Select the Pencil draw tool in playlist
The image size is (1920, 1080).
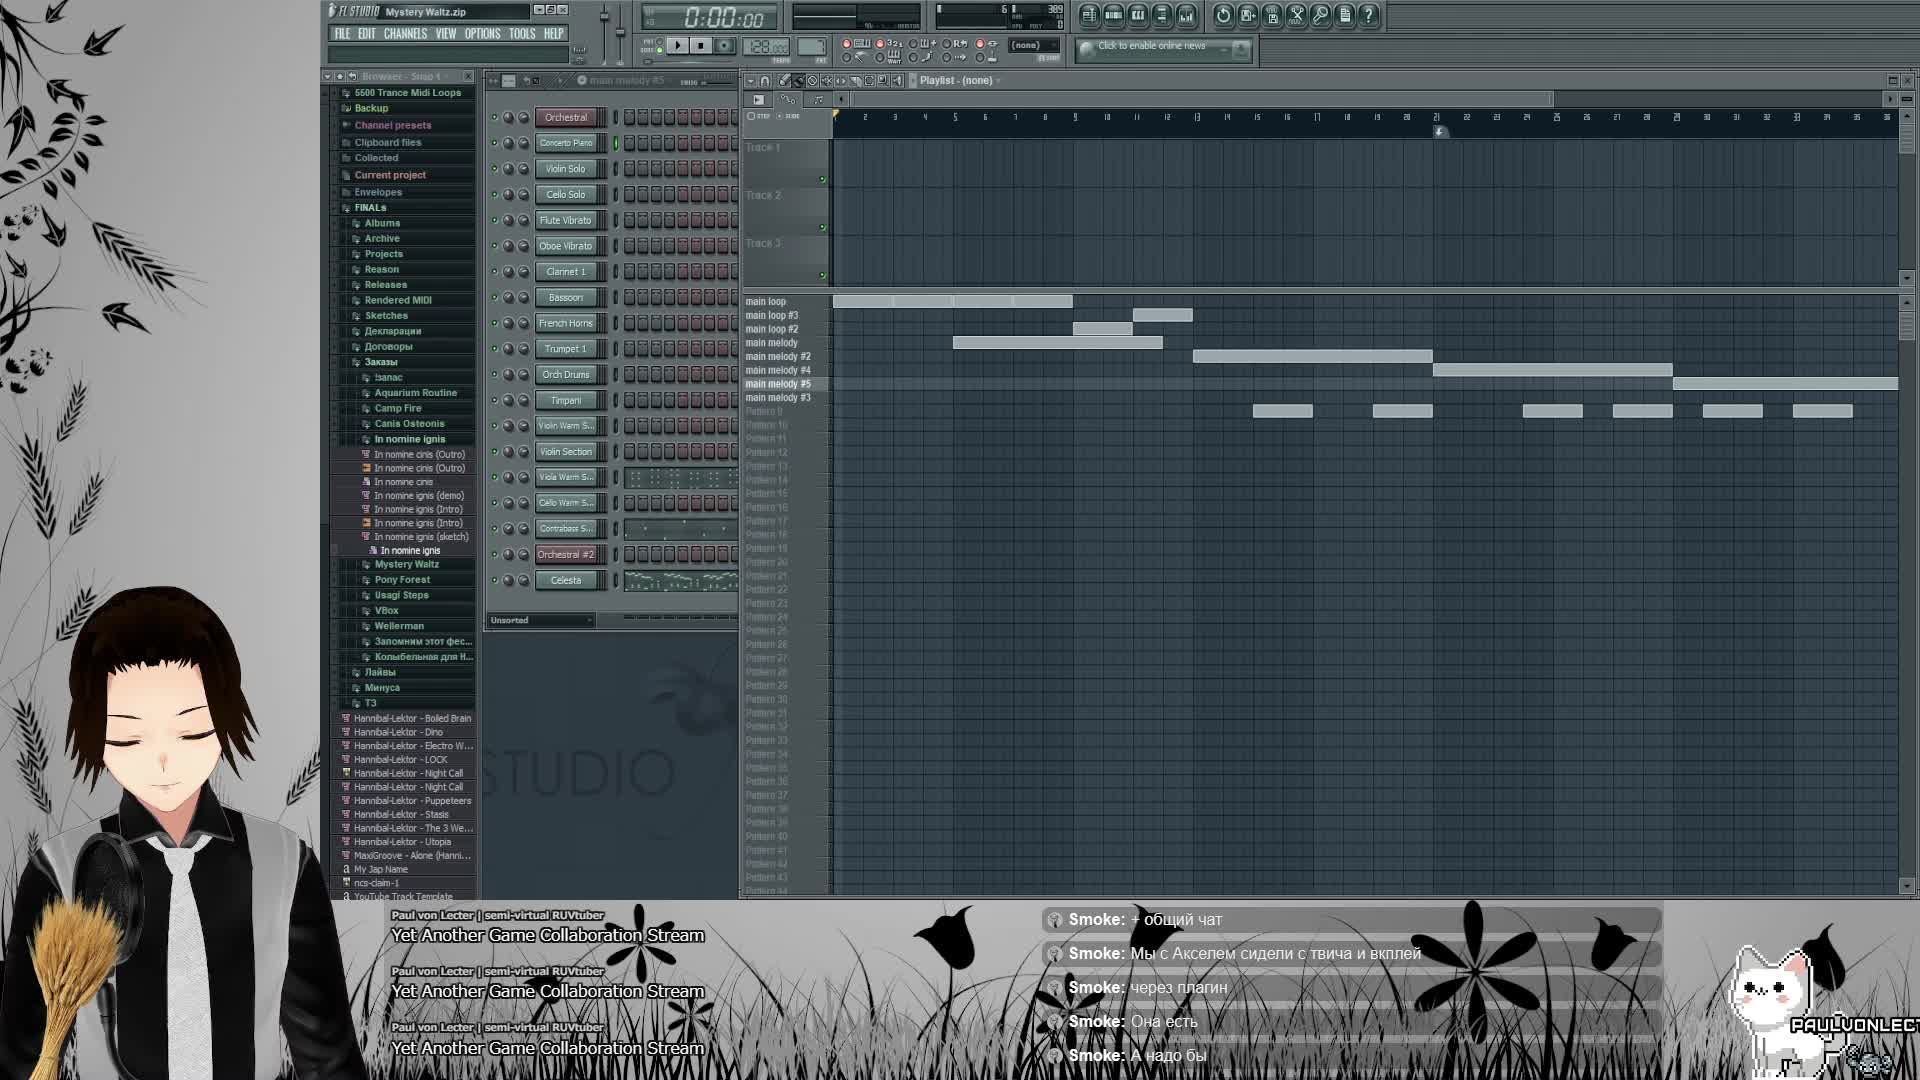pos(784,81)
